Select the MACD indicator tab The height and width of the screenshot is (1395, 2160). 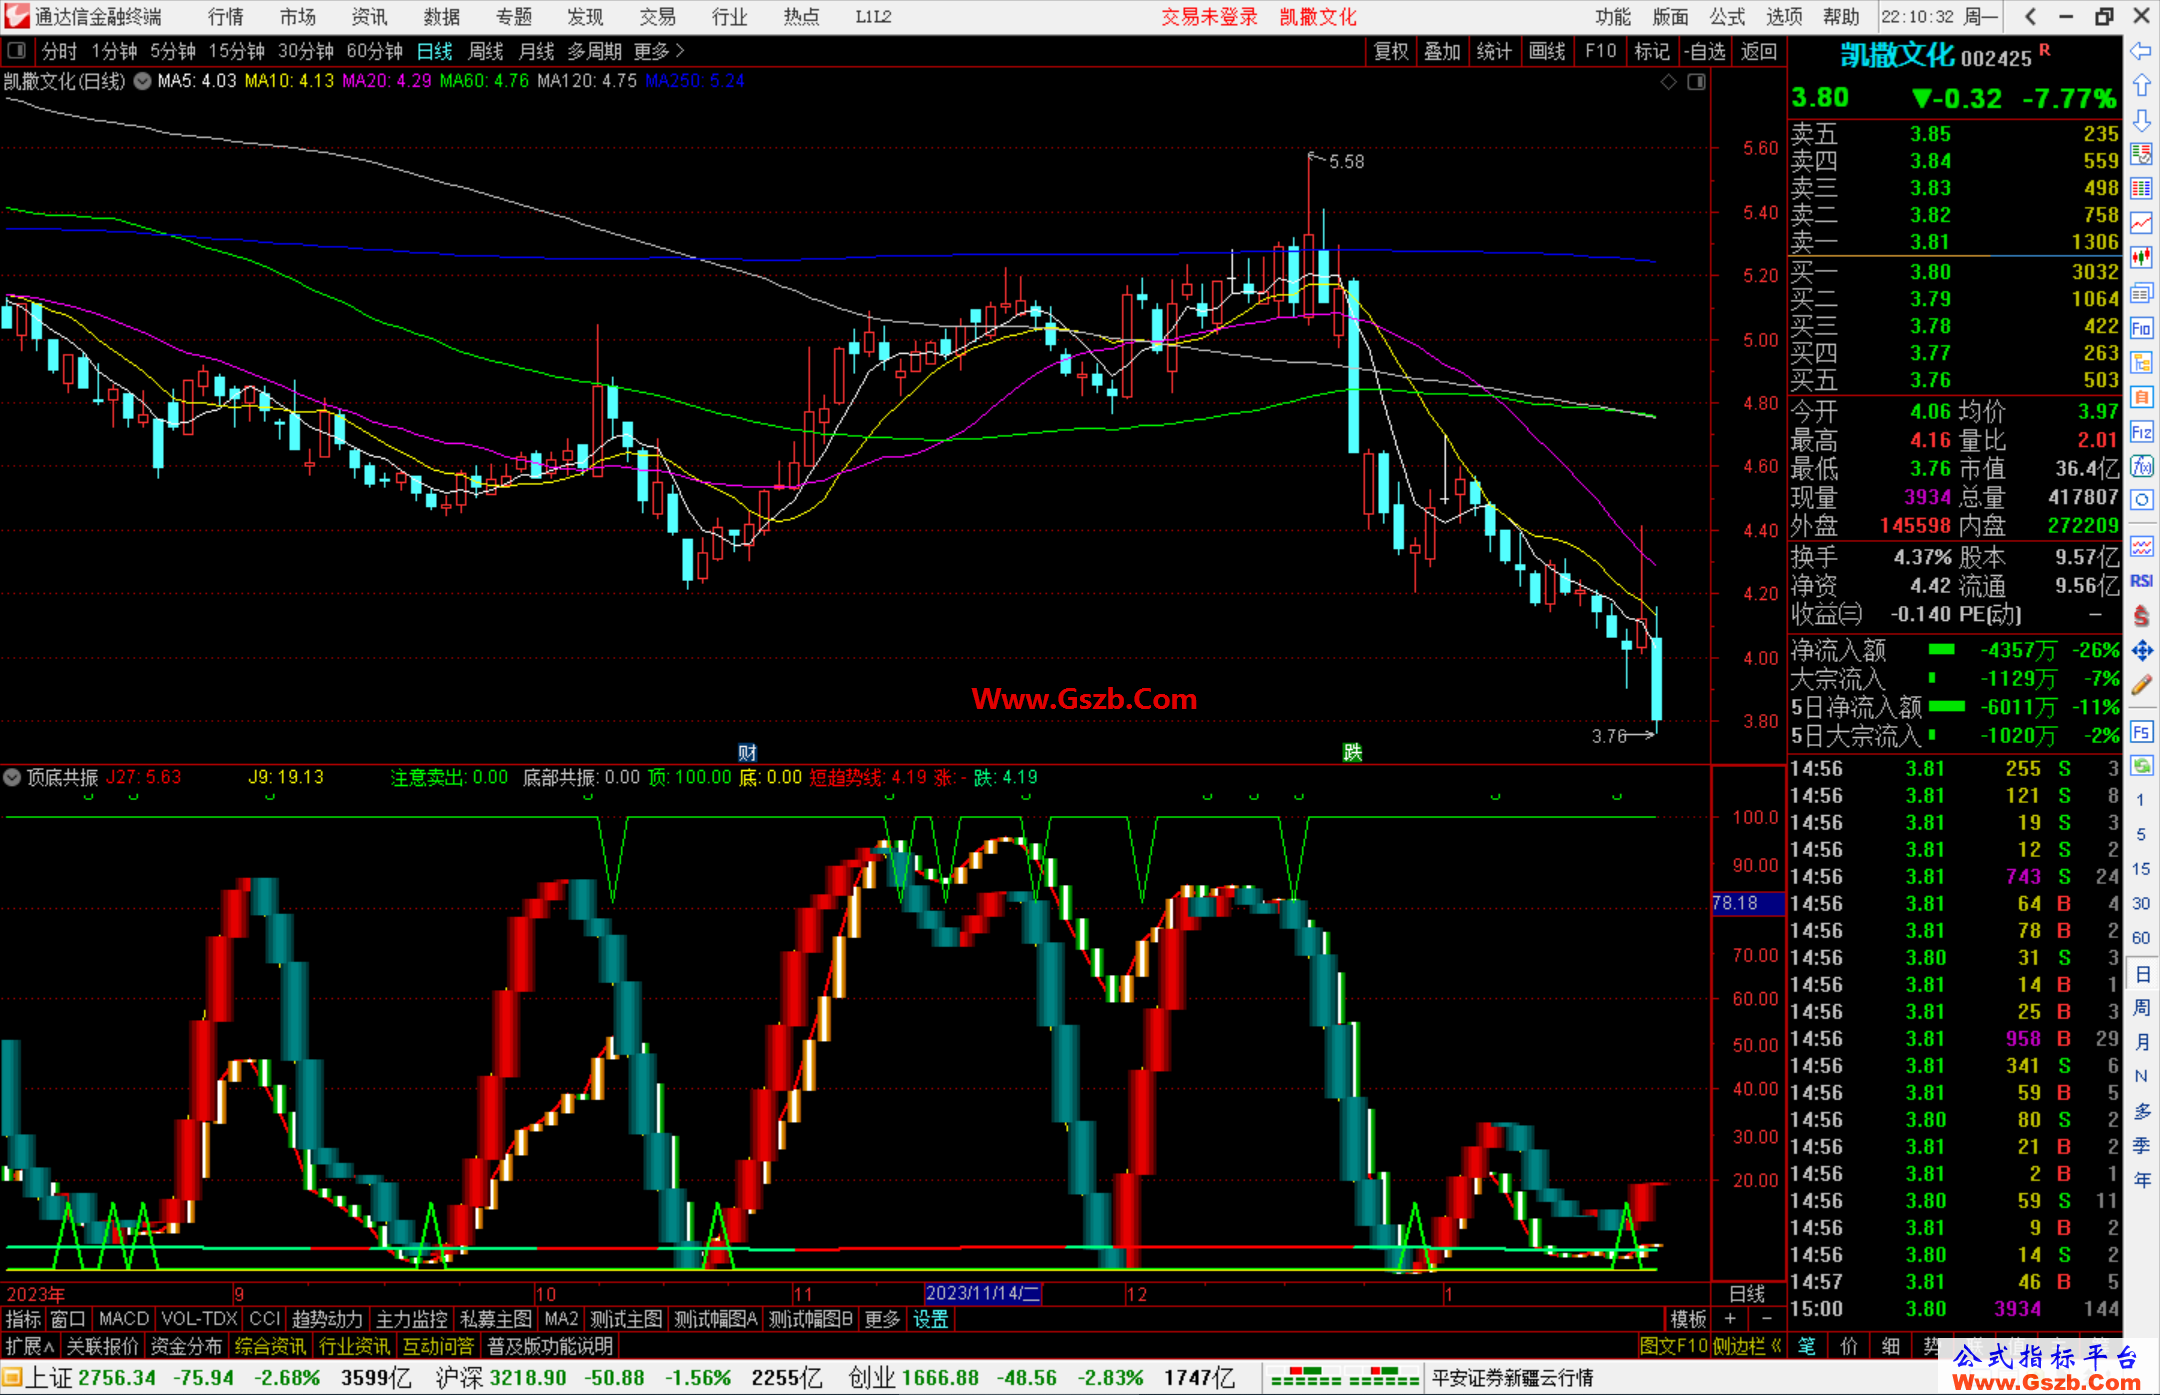(x=124, y=1319)
